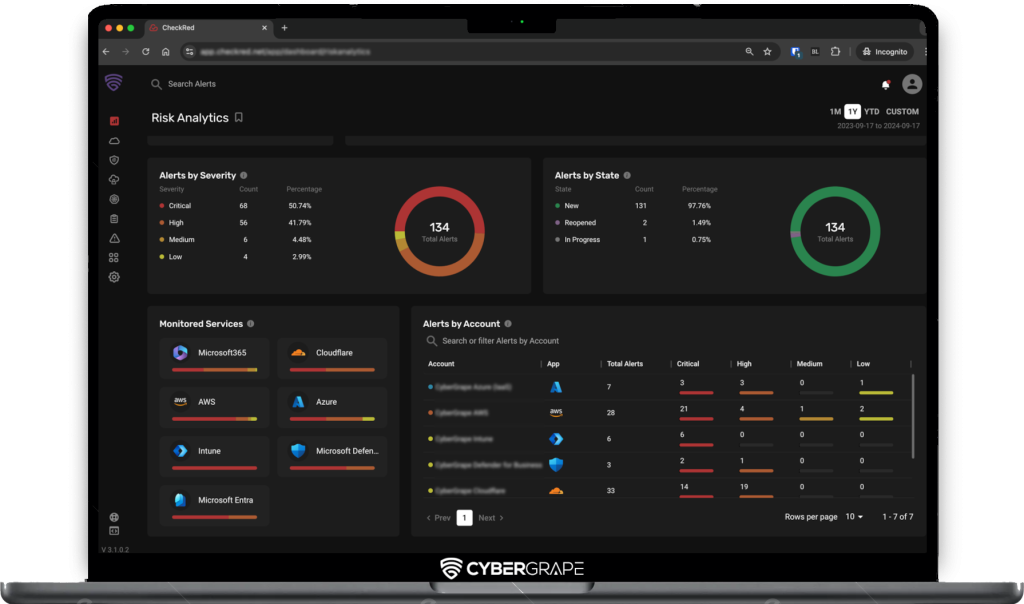Sort table by Total Alerts column header
The width and height of the screenshot is (1024, 604).
pyautogui.click(x=625, y=364)
